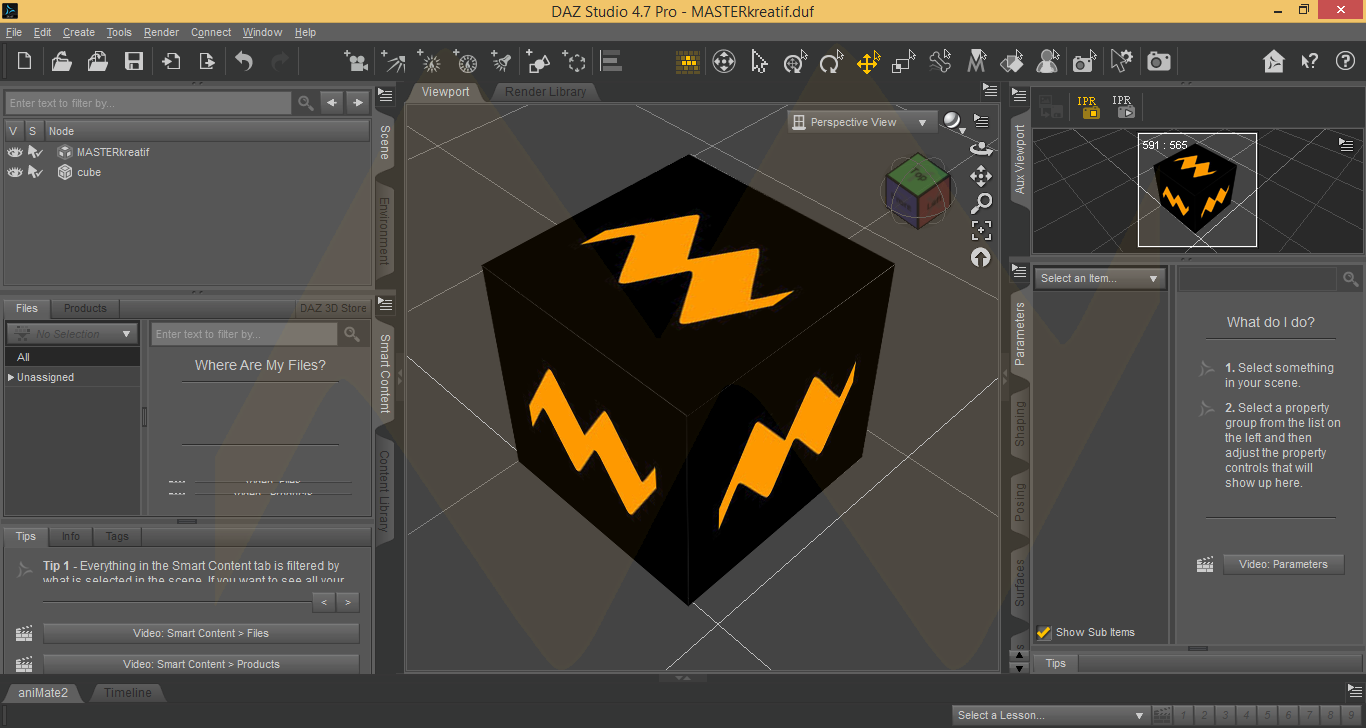Open the Scene pane options menu
Image resolution: width=1366 pixels, height=728 pixels.
coord(384,97)
